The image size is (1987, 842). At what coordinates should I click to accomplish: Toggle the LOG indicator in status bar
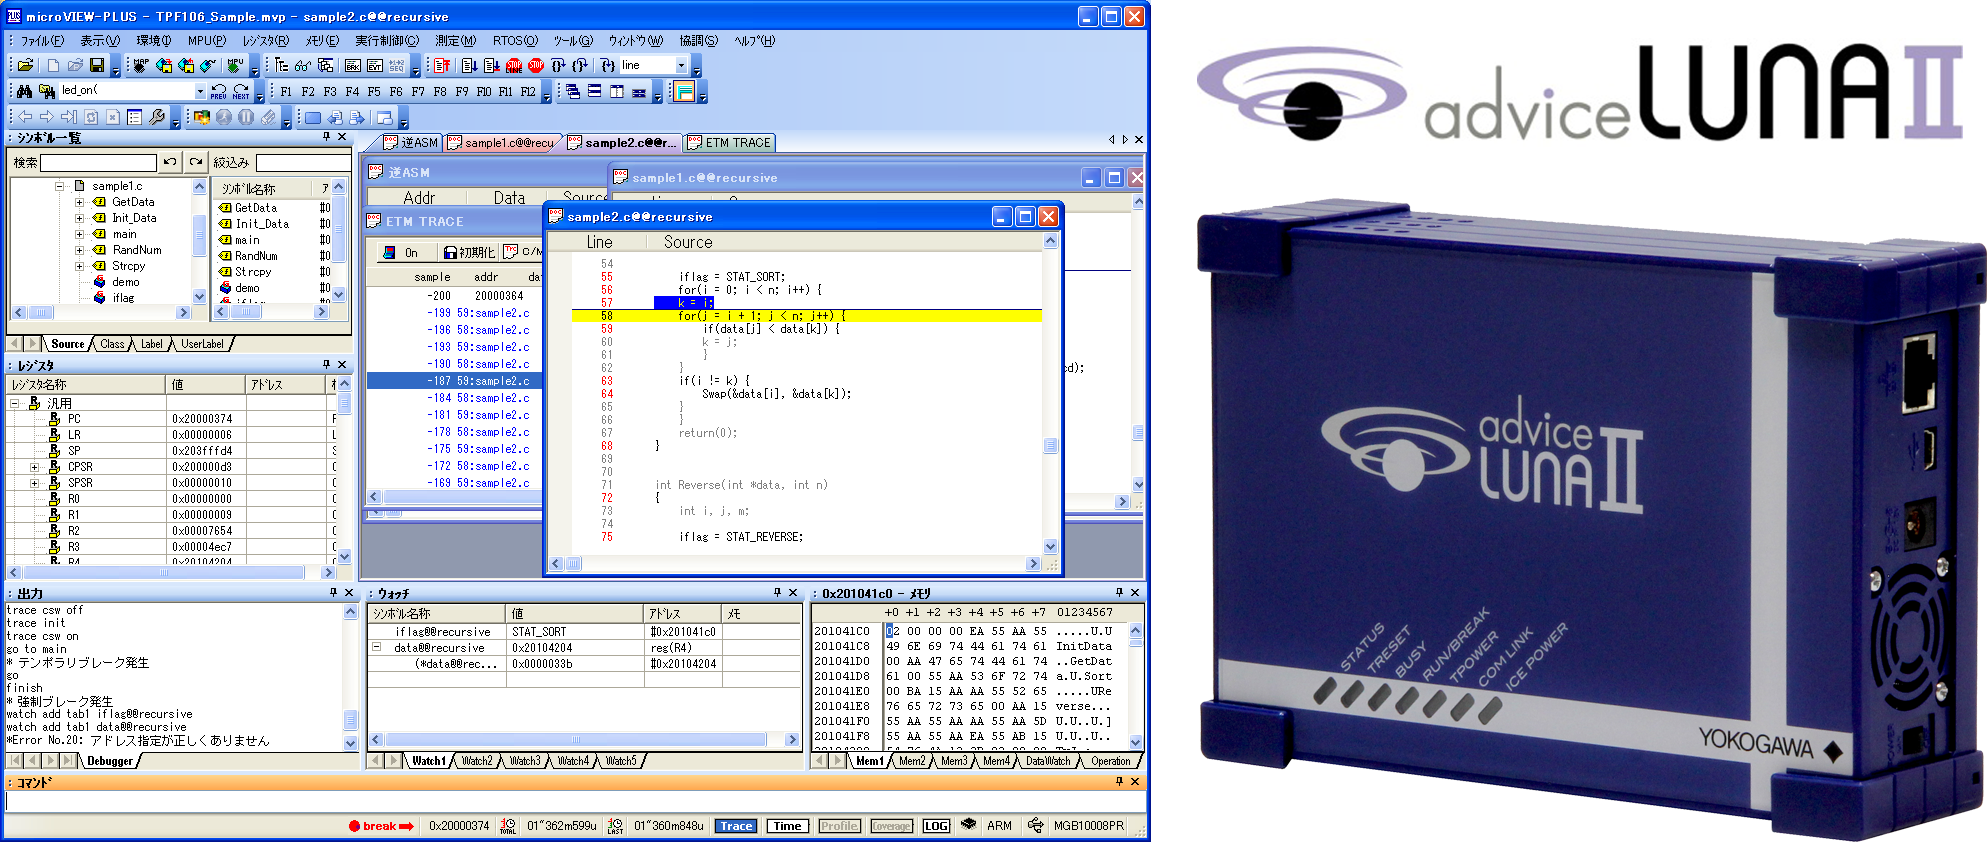936,826
